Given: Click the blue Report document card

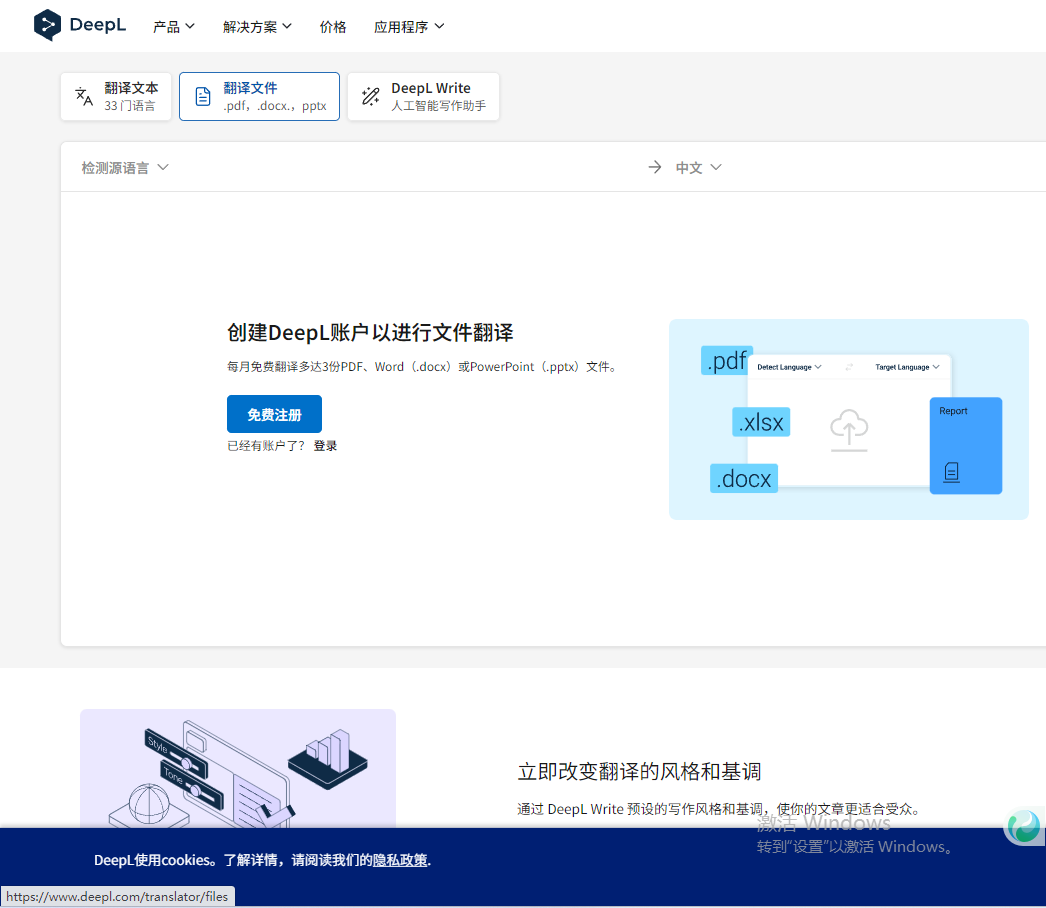Looking at the screenshot, I should click(x=966, y=446).
